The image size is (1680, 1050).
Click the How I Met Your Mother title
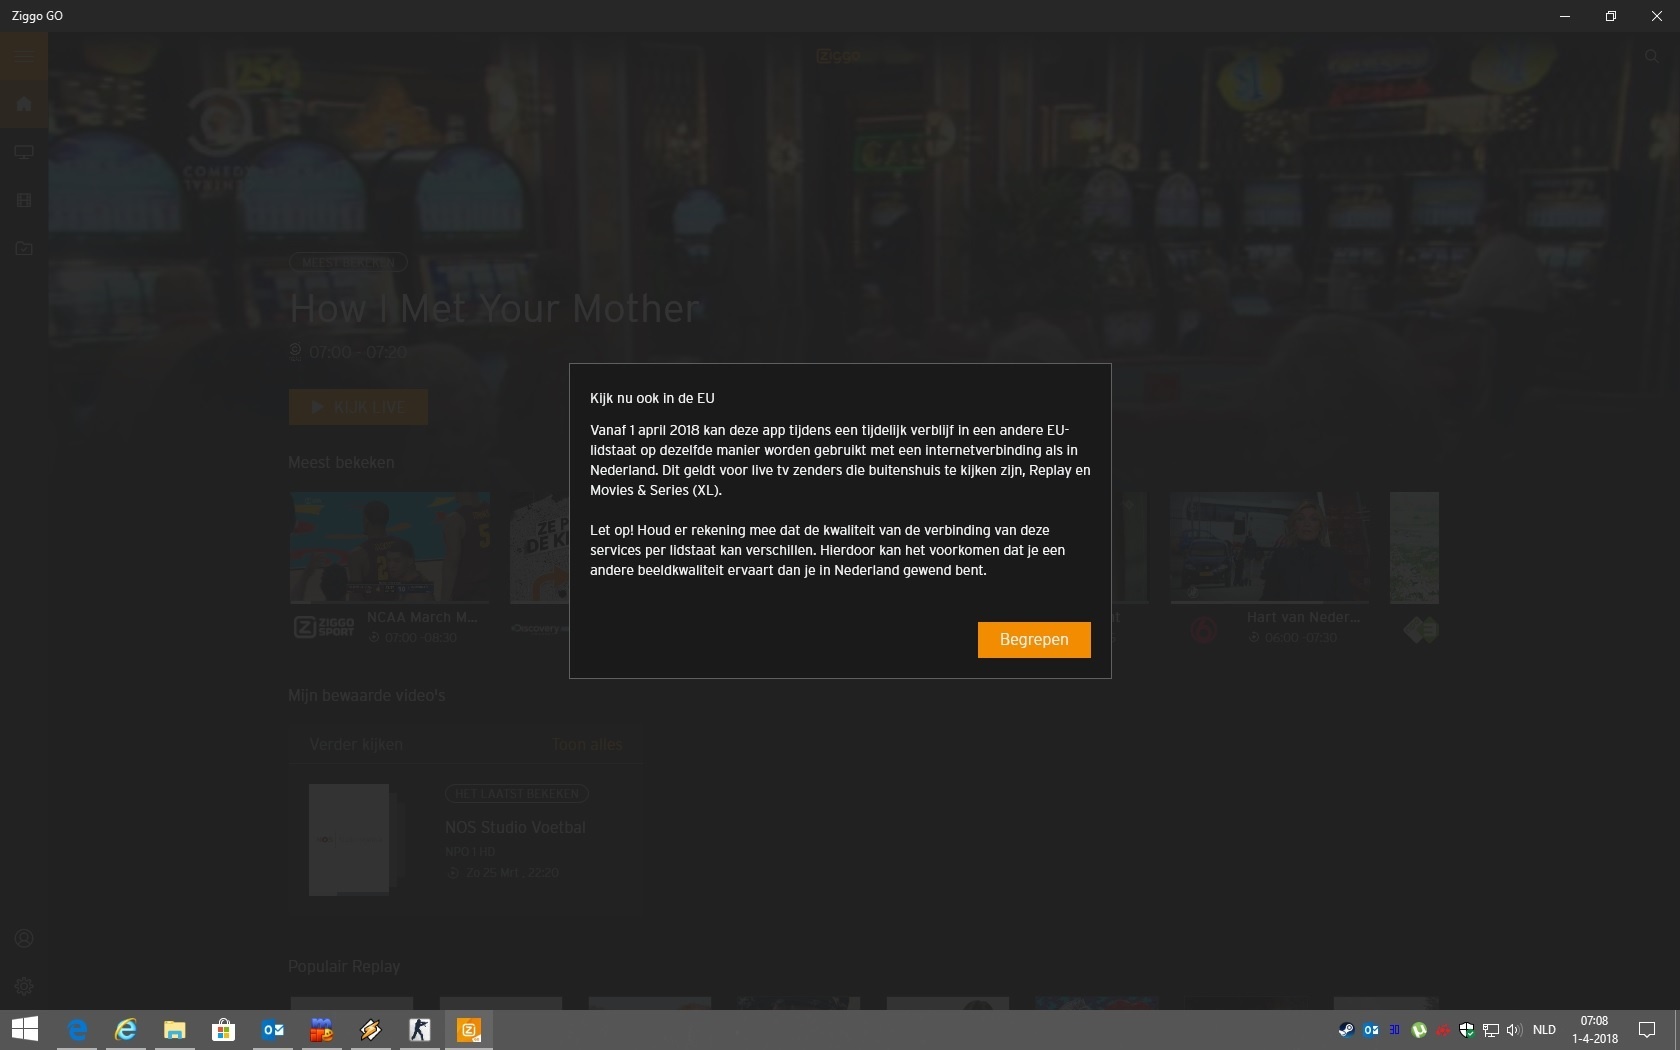(494, 309)
